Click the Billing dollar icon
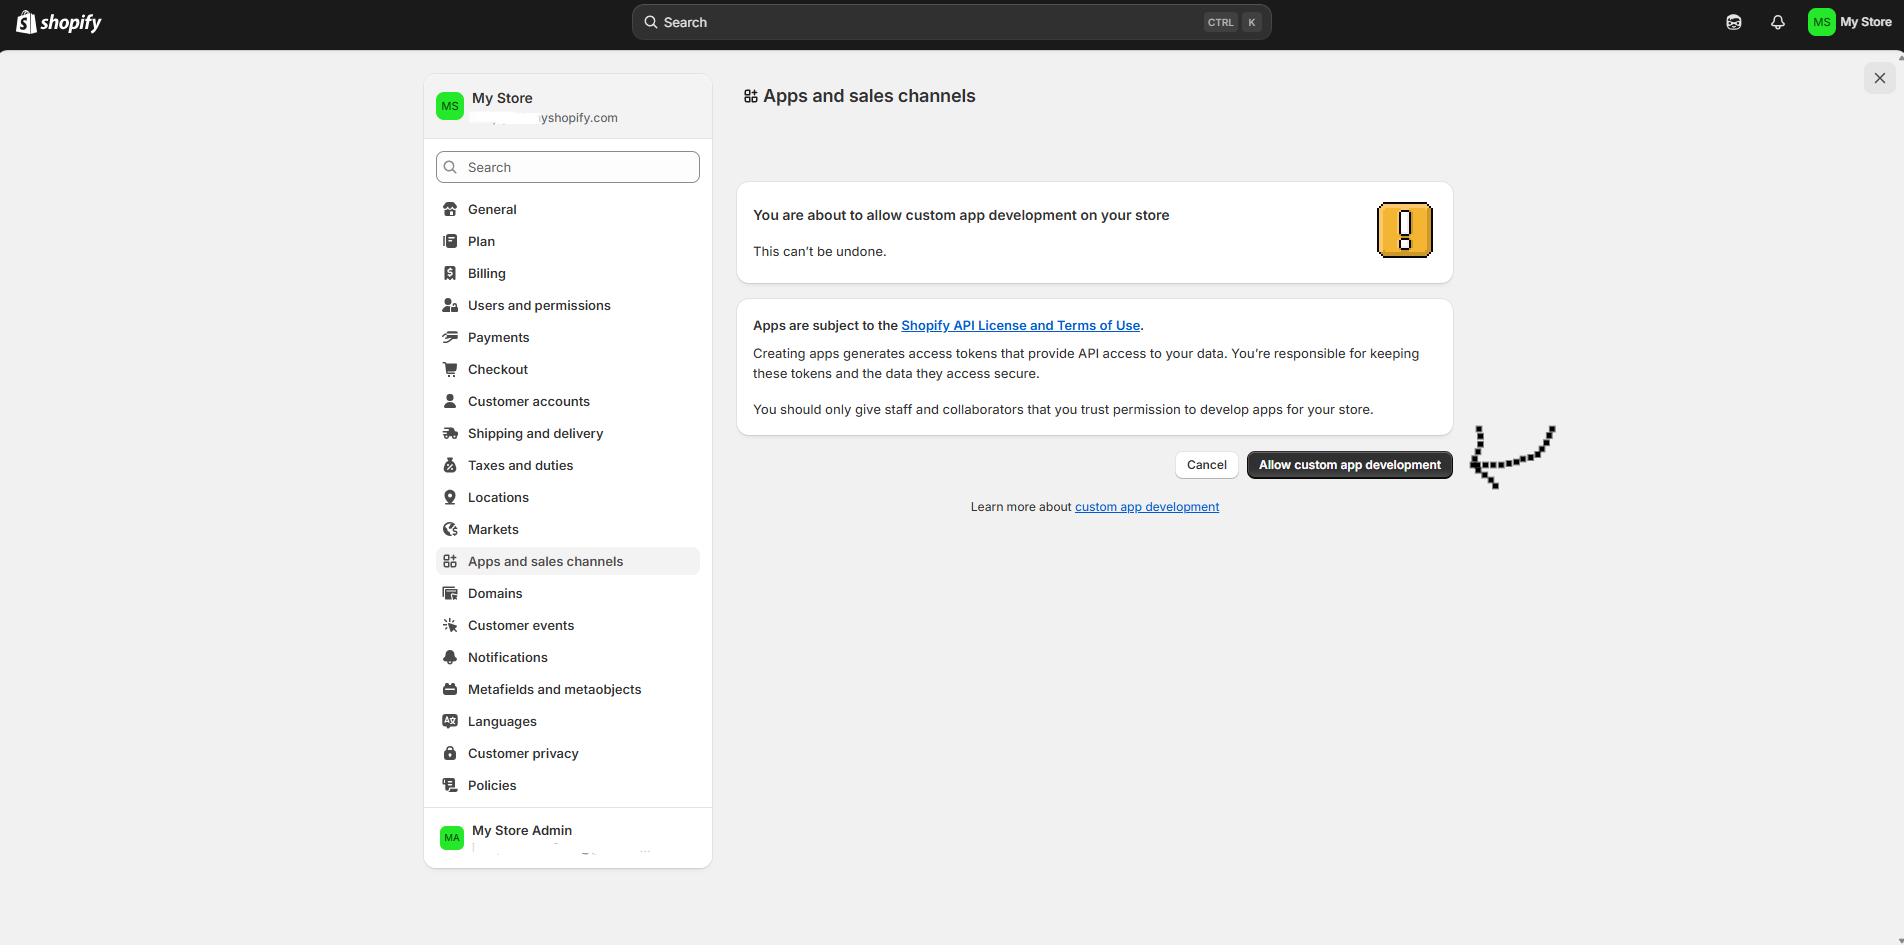 tap(450, 273)
